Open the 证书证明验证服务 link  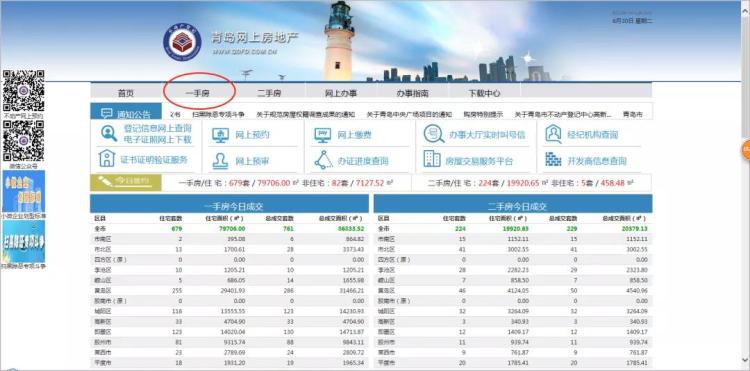click(x=154, y=160)
